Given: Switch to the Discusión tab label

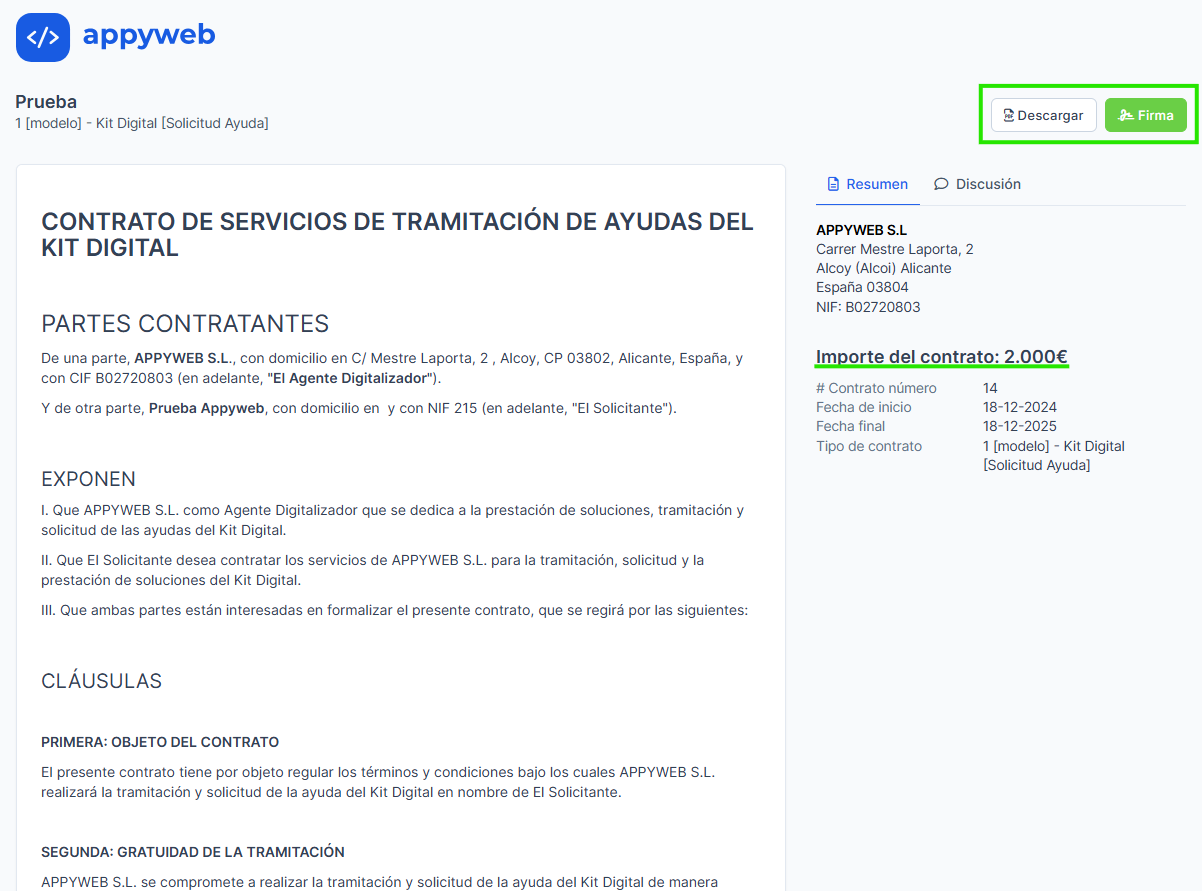Looking at the screenshot, I should pos(987,184).
